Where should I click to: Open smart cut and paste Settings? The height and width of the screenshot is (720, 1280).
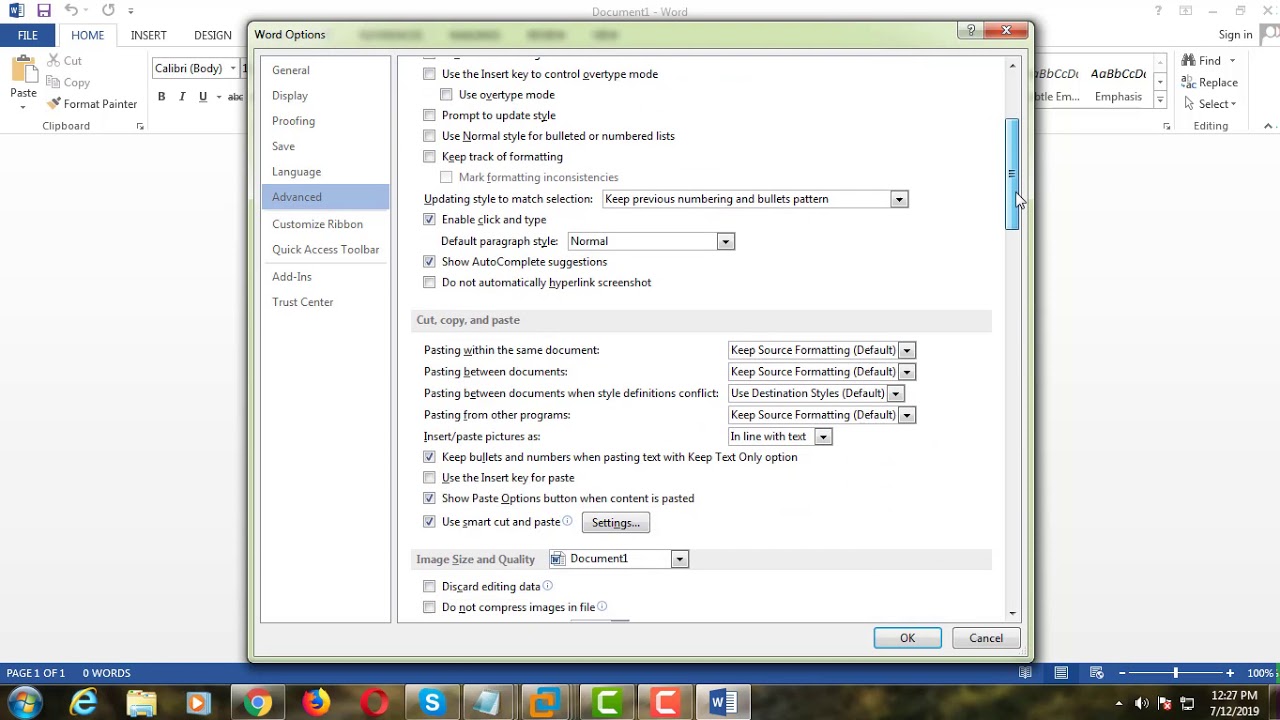[615, 523]
